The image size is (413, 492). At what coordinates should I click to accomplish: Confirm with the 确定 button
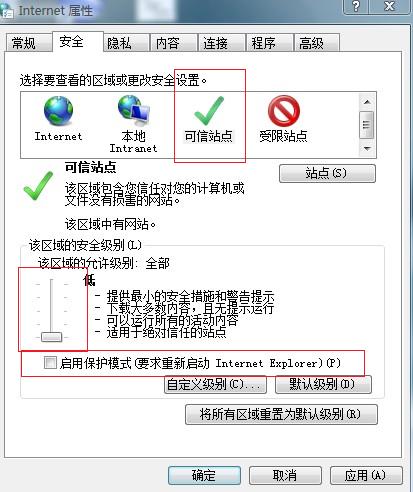click(204, 475)
